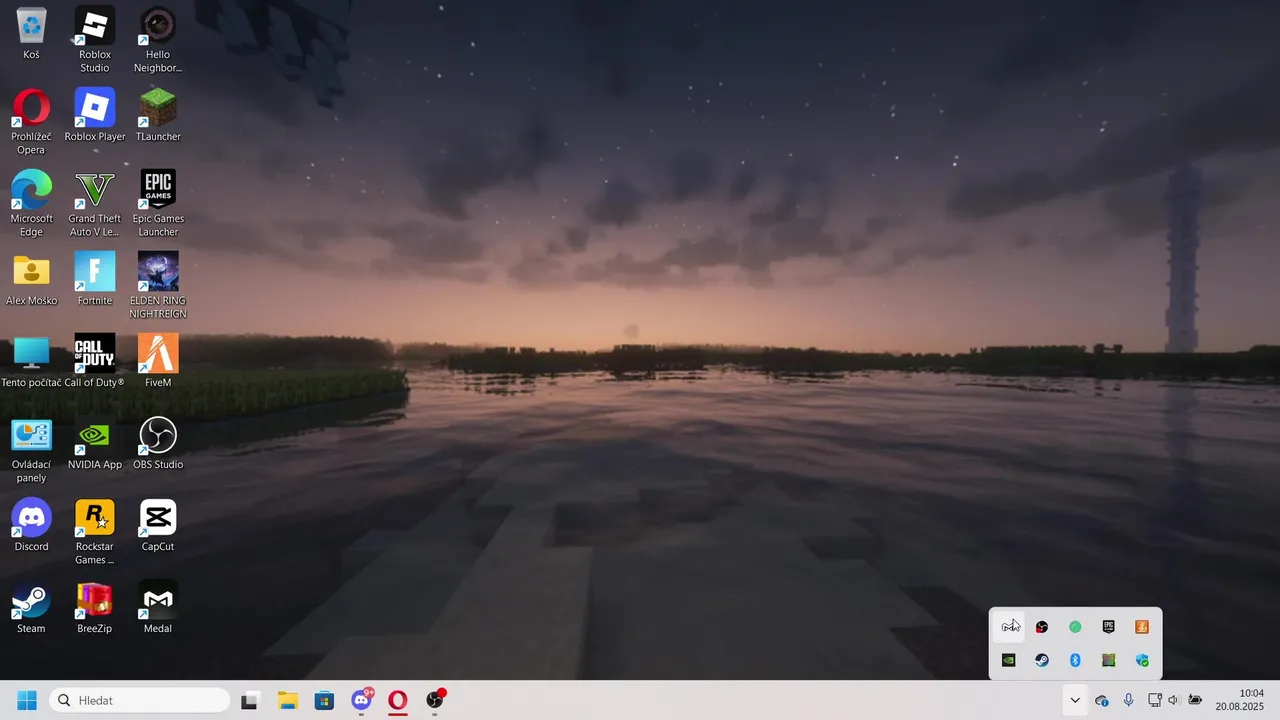This screenshot has width=1280, height=720.
Task: Select the NVIDIA App desktop shortcut
Action: click(x=95, y=443)
